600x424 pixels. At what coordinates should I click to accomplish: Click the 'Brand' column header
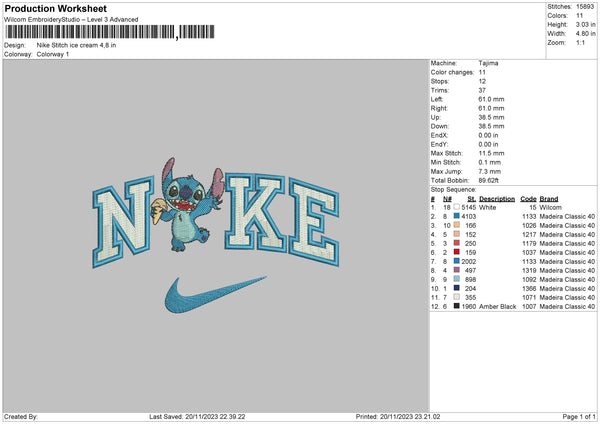pyautogui.click(x=549, y=199)
